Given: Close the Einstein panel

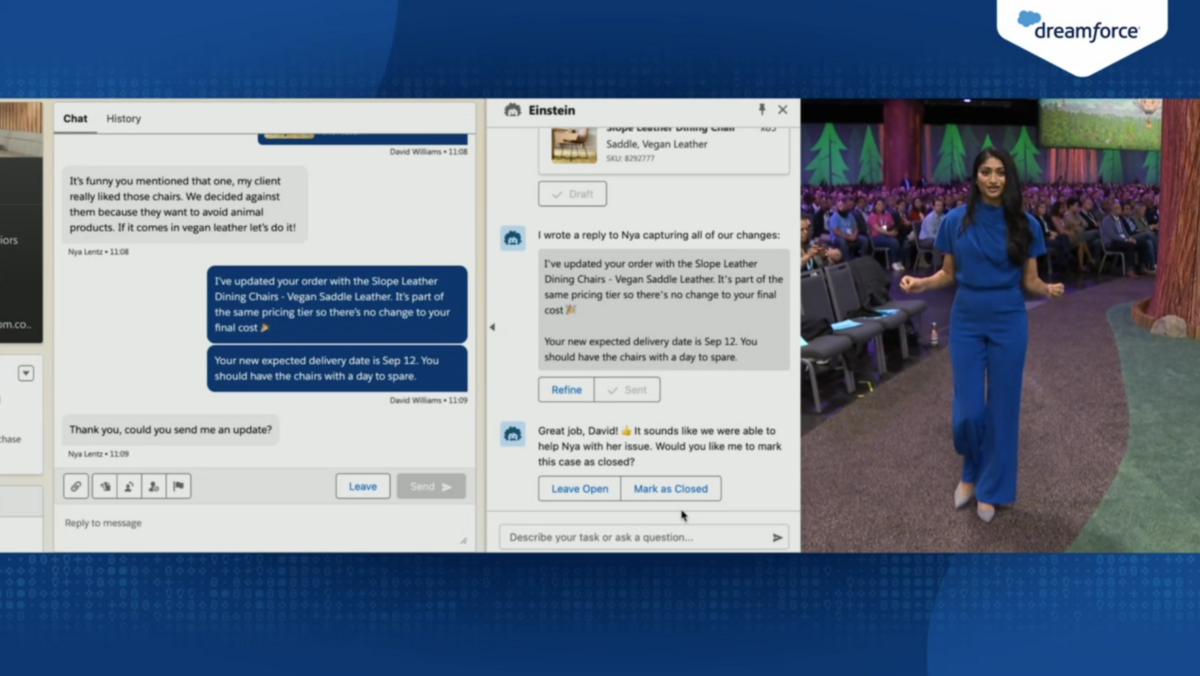Looking at the screenshot, I should (x=783, y=110).
